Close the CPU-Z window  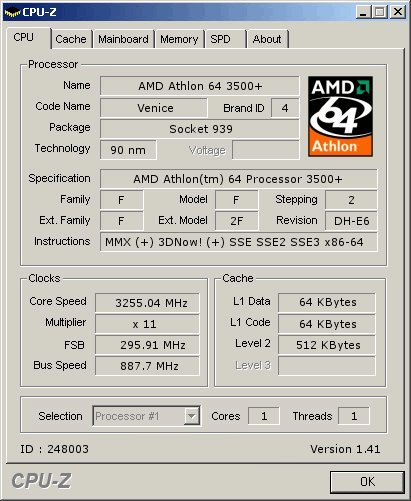click(398, 12)
